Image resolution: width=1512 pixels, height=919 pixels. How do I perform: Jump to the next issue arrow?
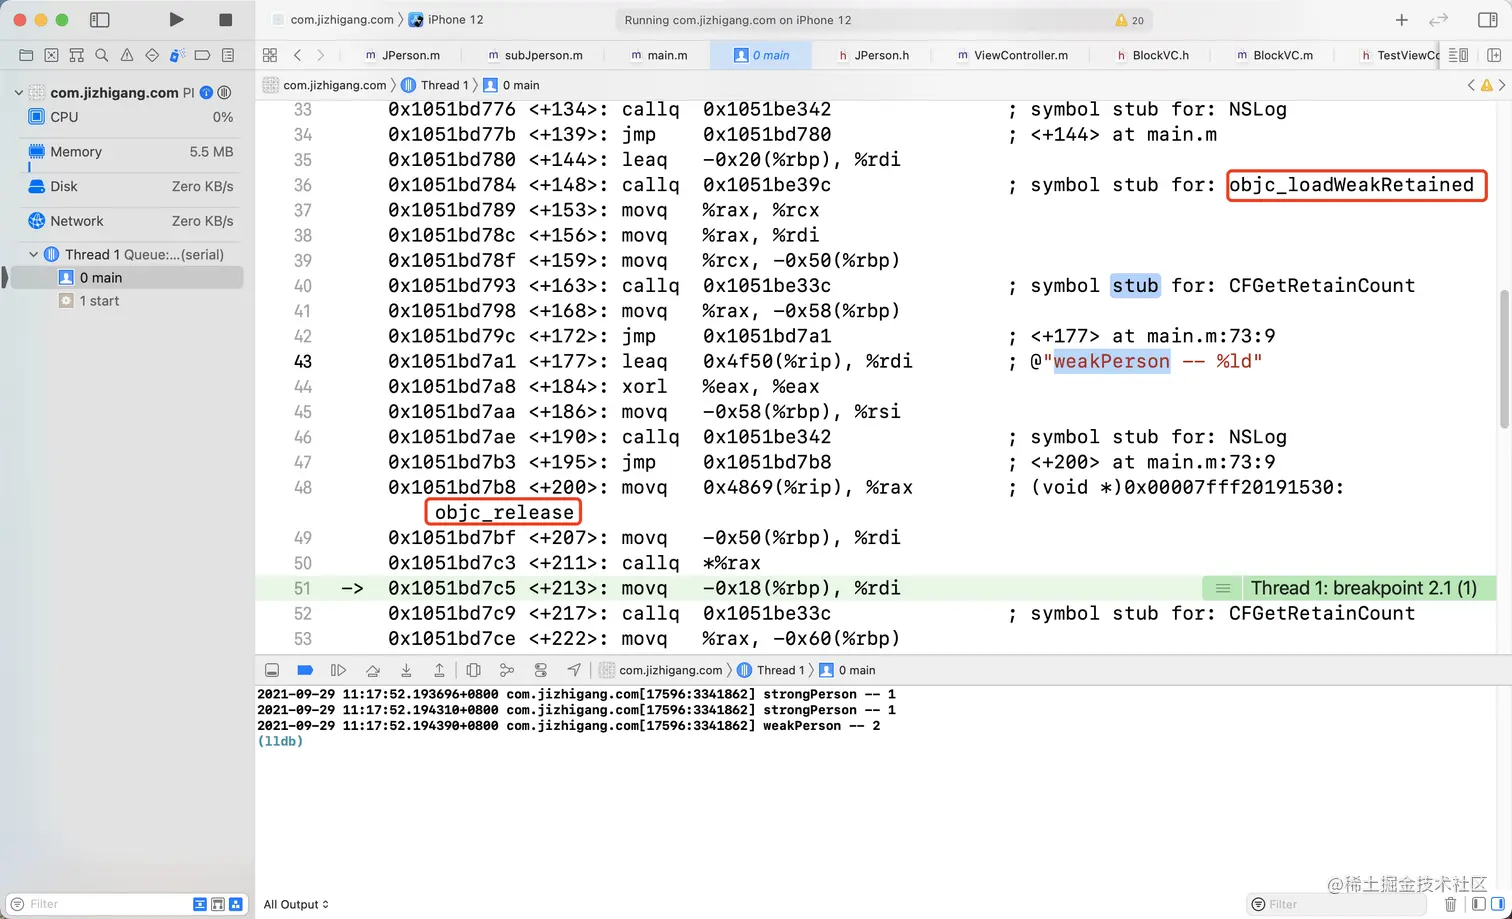(x=1501, y=85)
